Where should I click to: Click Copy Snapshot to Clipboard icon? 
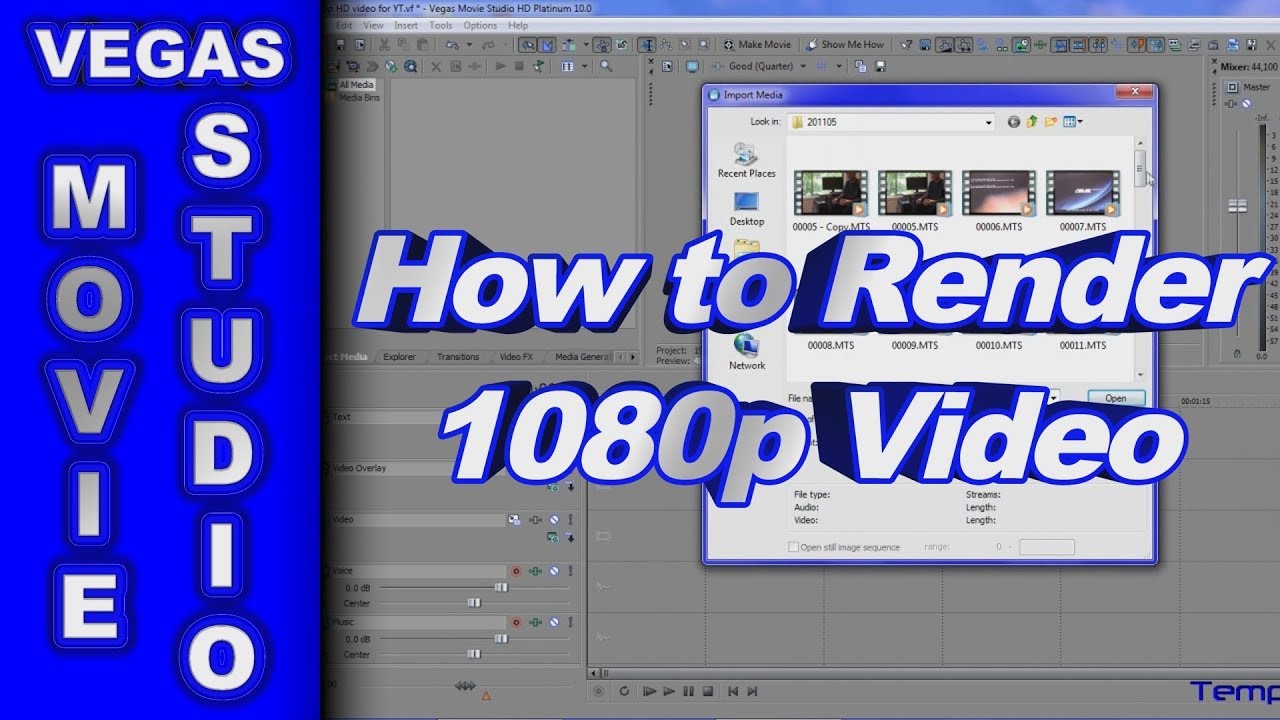(860, 66)
